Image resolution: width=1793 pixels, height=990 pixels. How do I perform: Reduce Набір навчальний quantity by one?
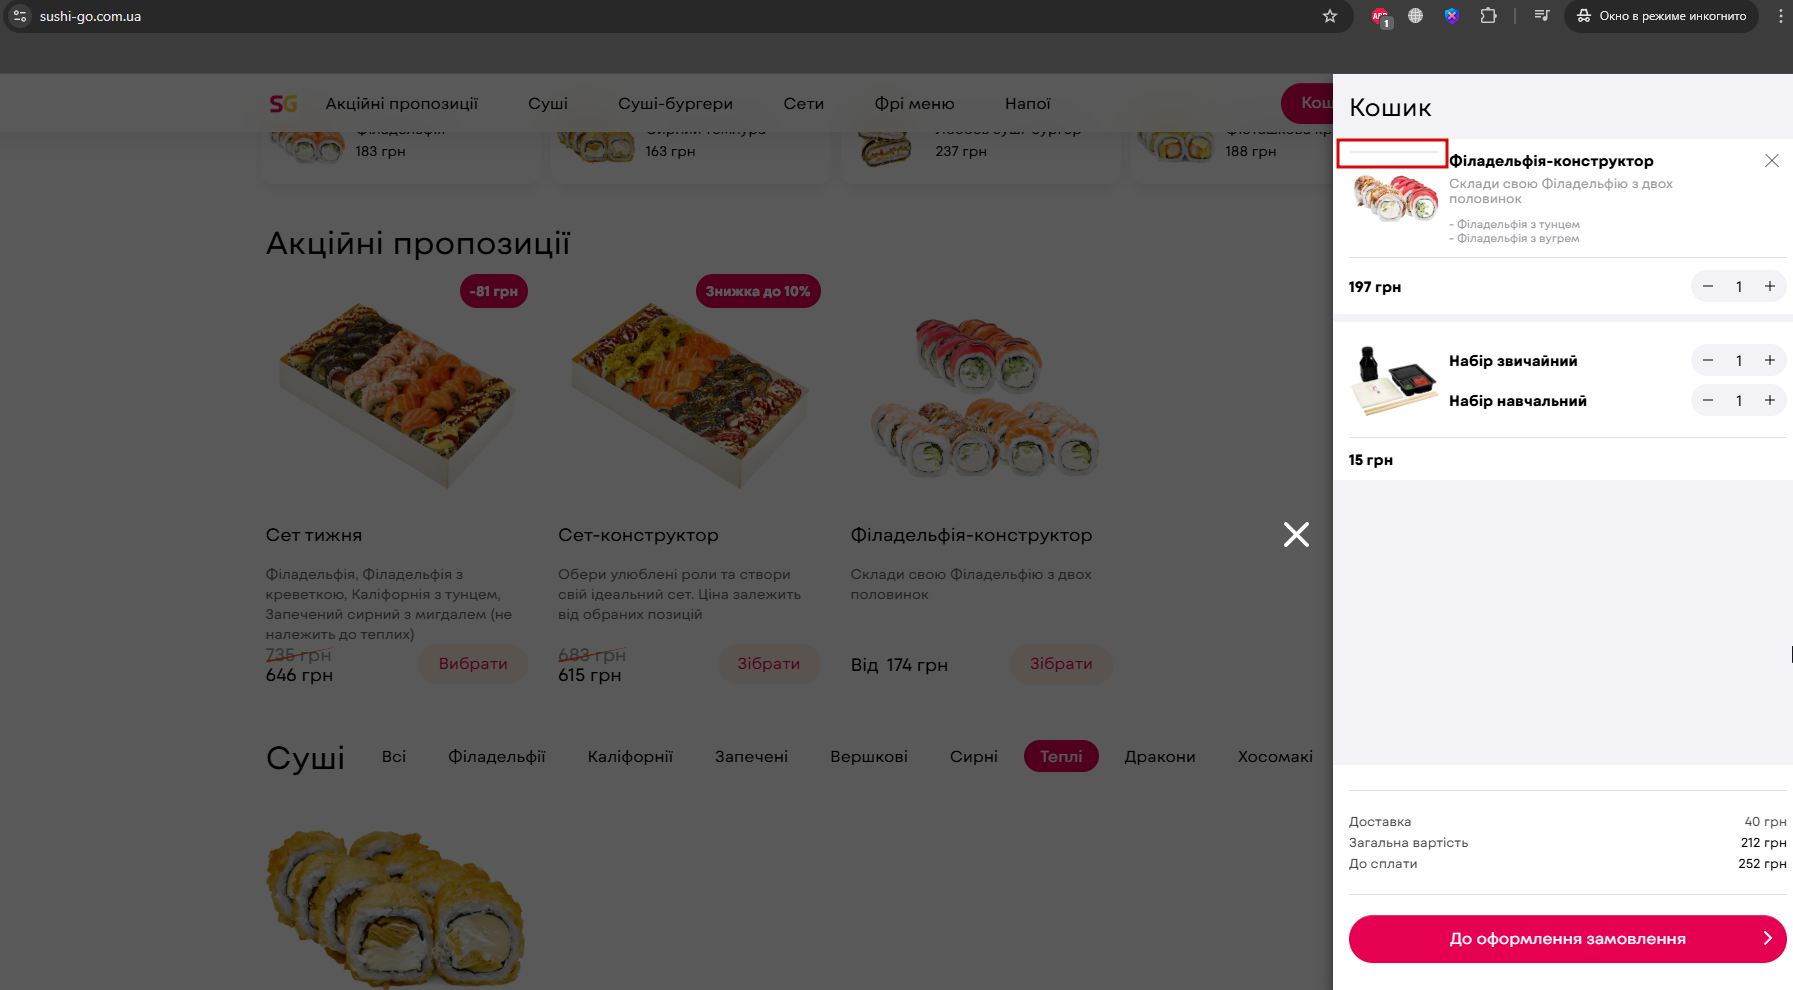point(1708,401)
